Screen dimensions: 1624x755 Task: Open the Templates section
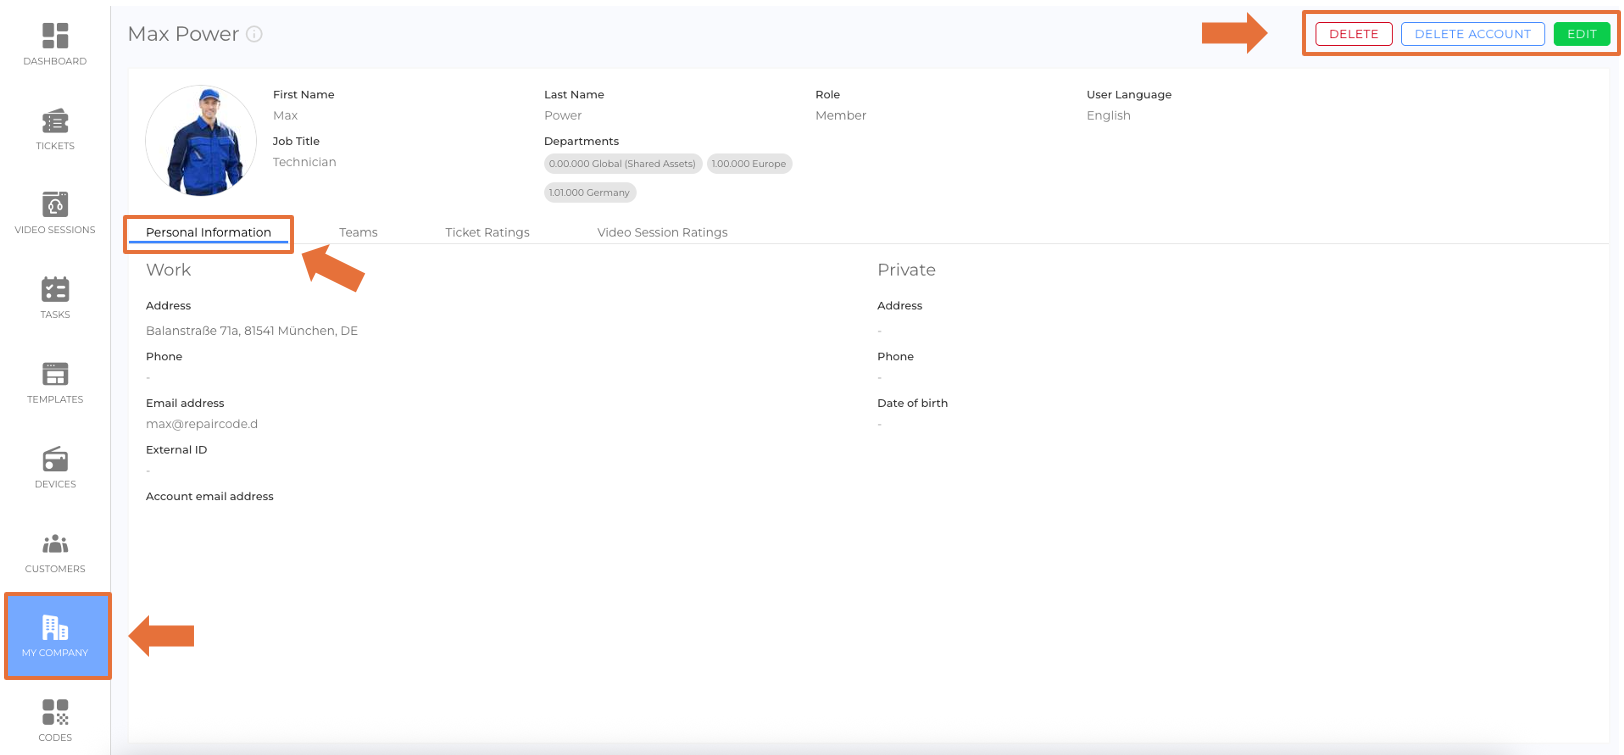click(x=55, y=383)
